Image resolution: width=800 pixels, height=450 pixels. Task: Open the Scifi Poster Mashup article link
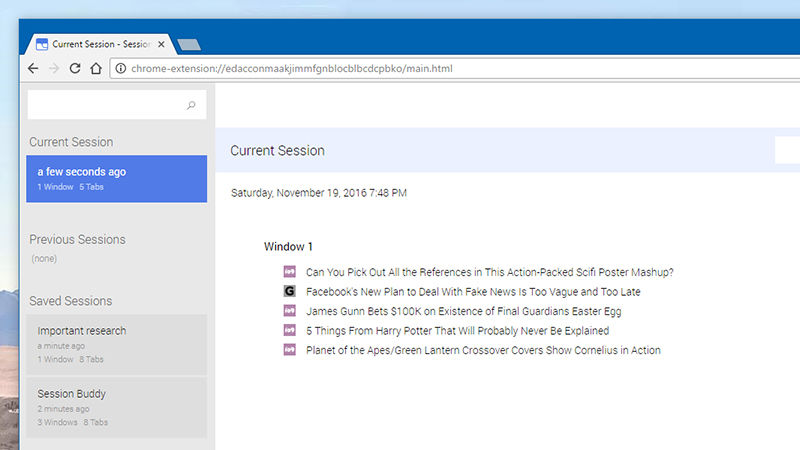pyautogui.click(x=489, y=272)
